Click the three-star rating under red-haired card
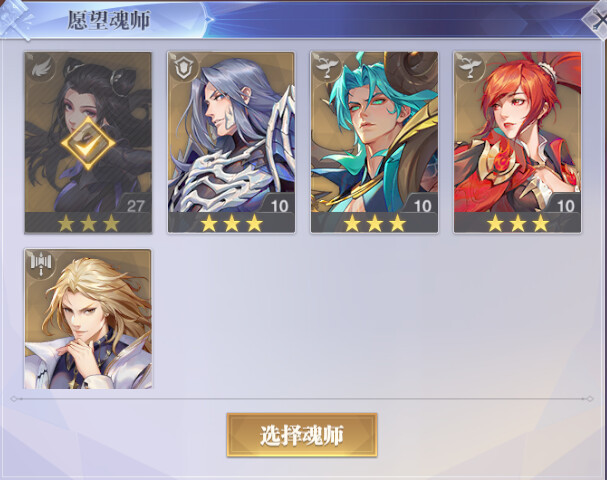Image resolution: width=607 pixels, height=480 pixels. click(x=518, y=223)
